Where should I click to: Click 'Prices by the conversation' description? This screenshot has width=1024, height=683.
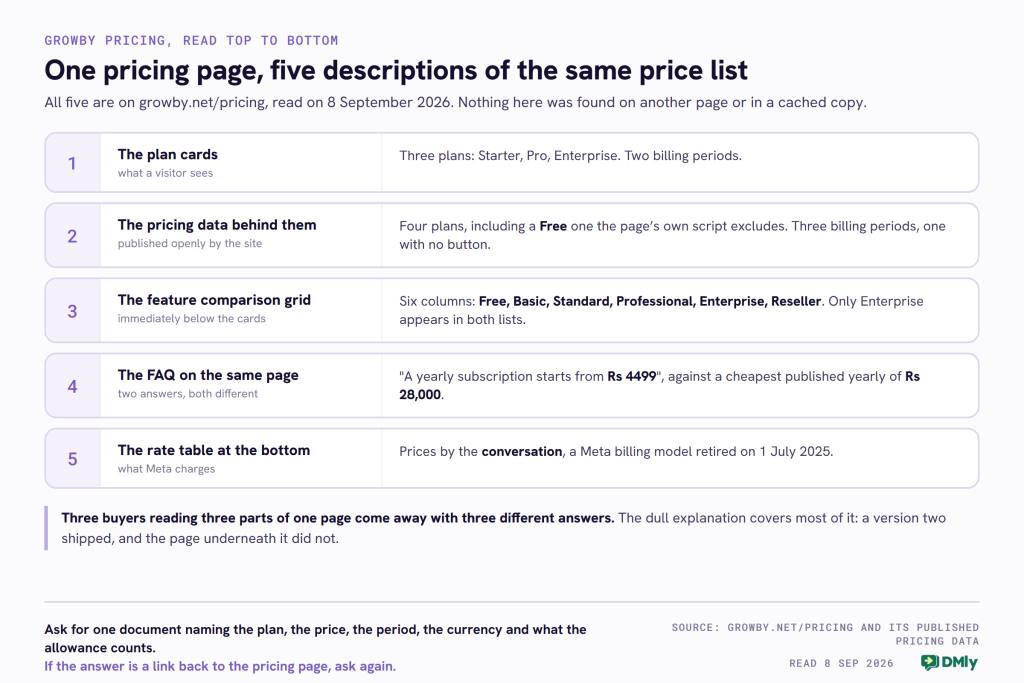point(616,452)
